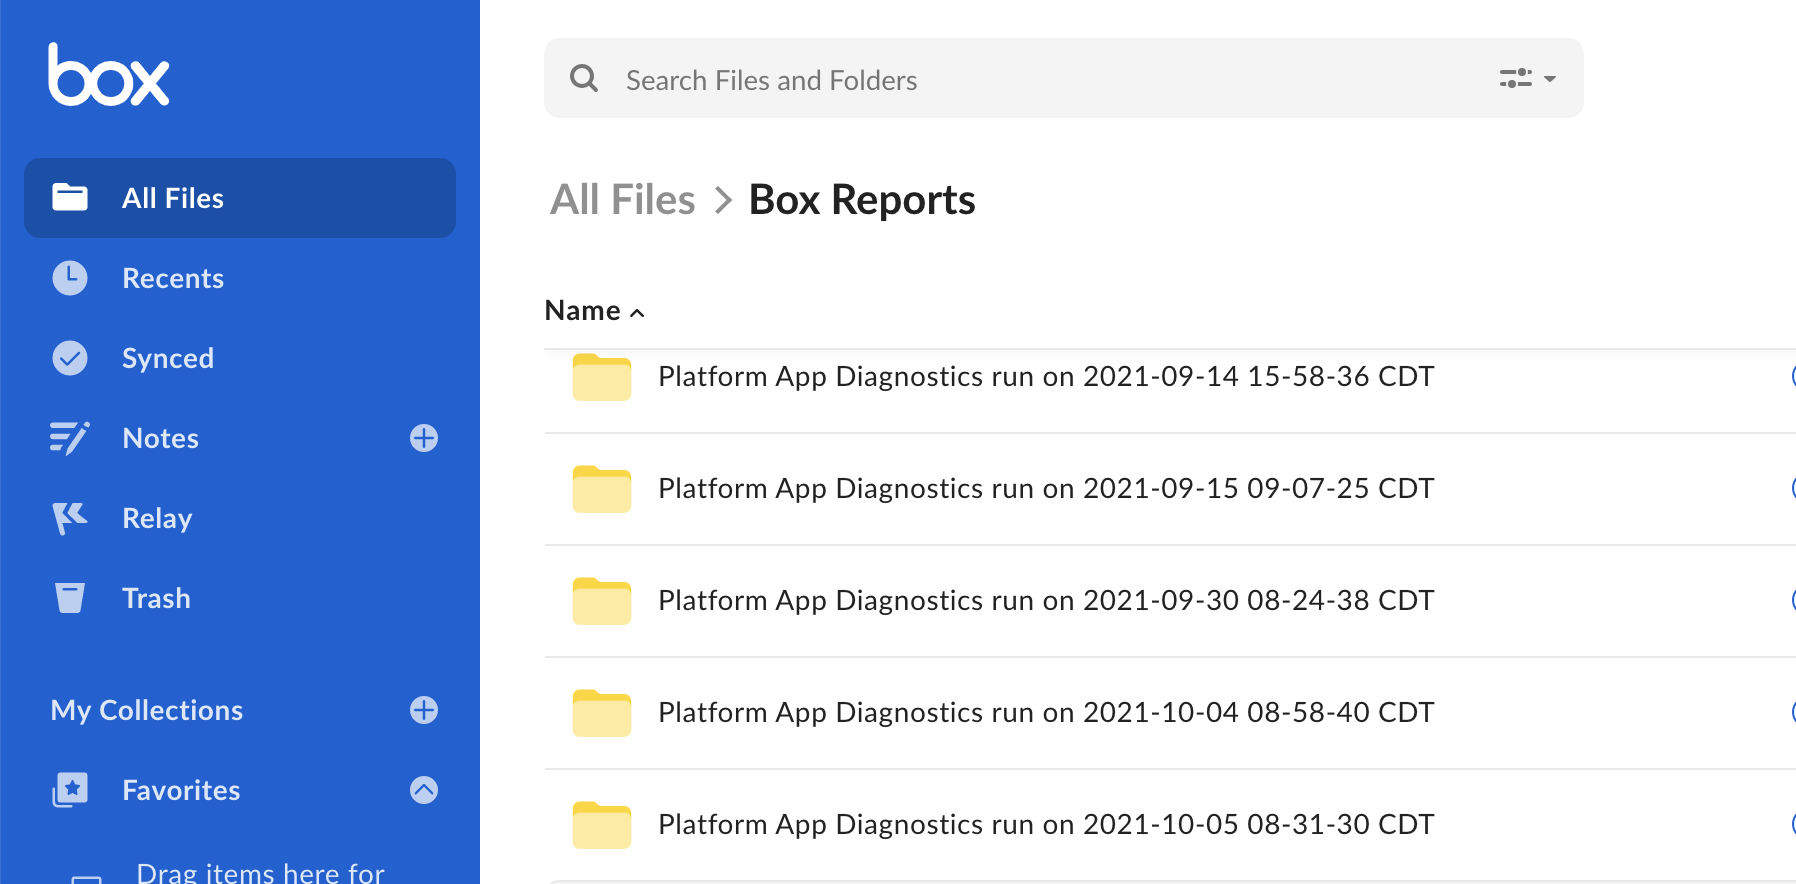The width and height of the screenshot is (1796, 884).
Task: Sort by Name column header
Action: click(x=594, y=311)
